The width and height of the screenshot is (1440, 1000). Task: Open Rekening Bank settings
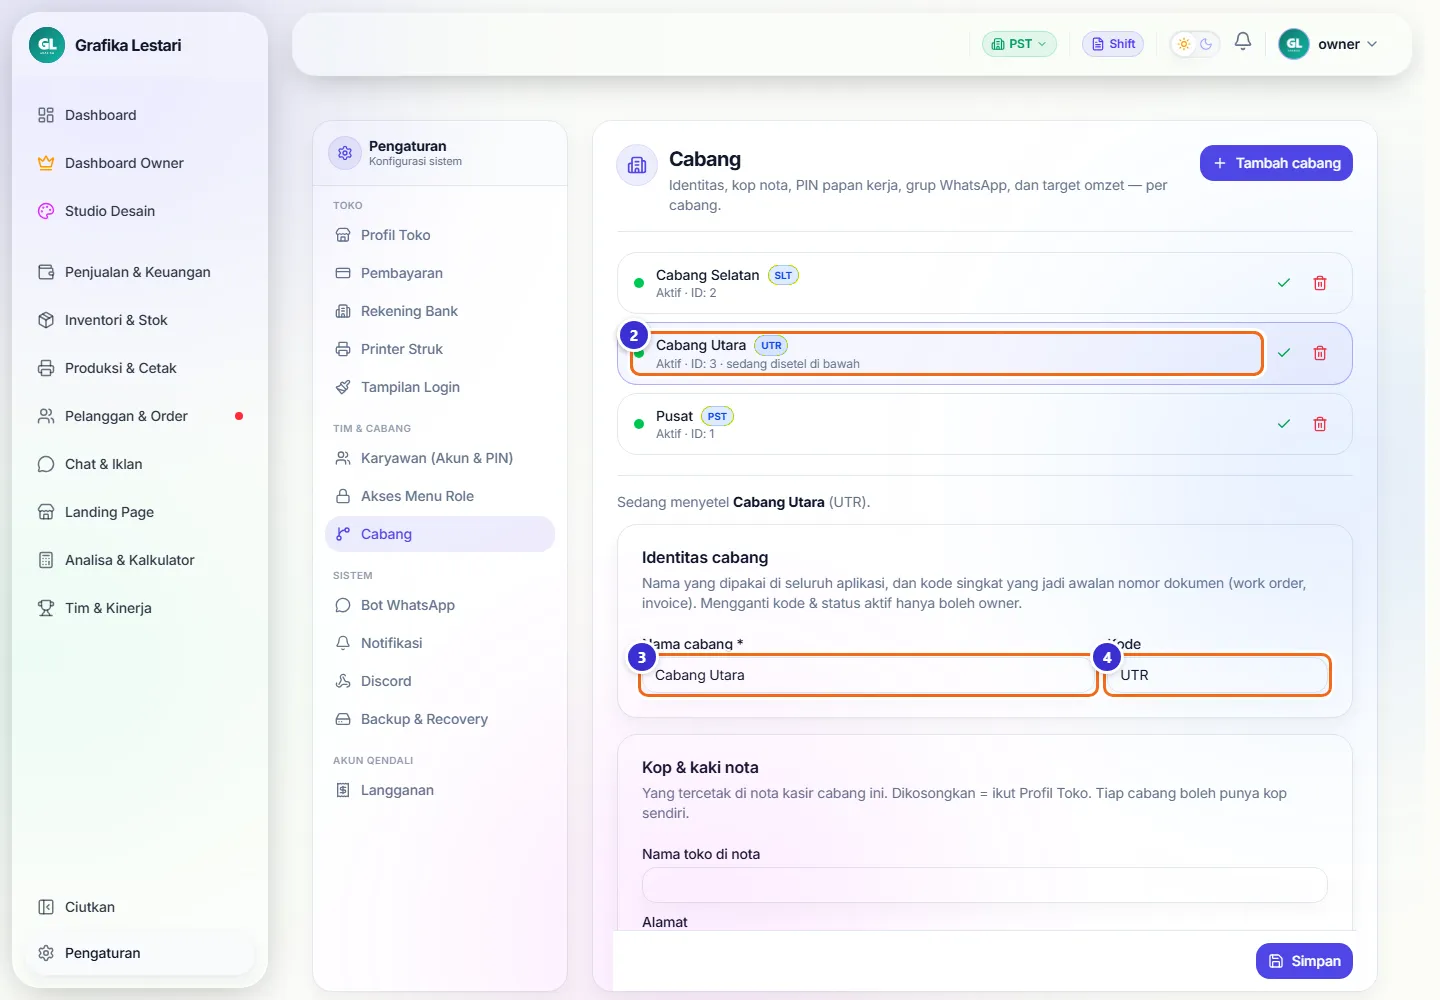440,311
